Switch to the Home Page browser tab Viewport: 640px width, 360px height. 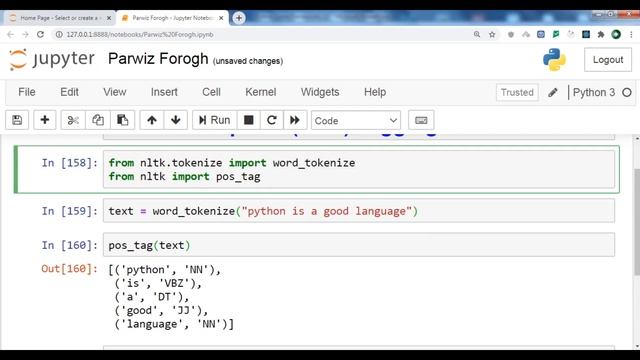pyautogui.click(x=59, y=18)
